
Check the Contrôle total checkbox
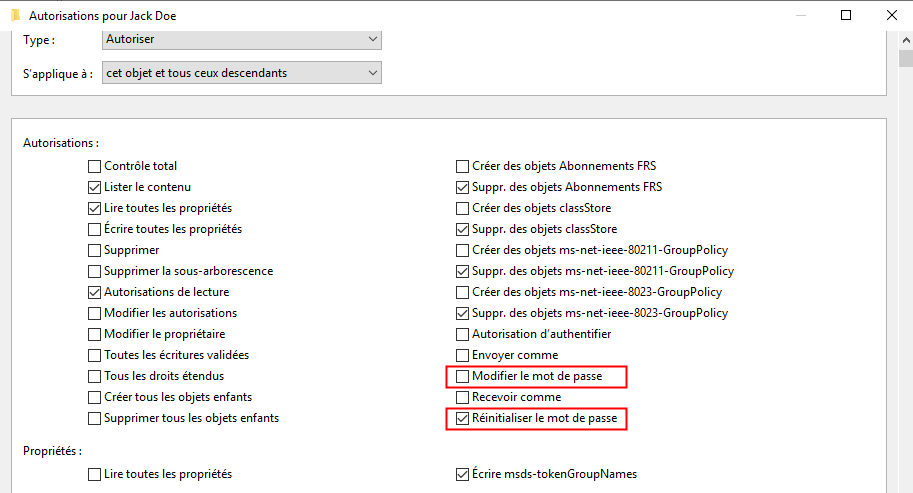(94, 166)
